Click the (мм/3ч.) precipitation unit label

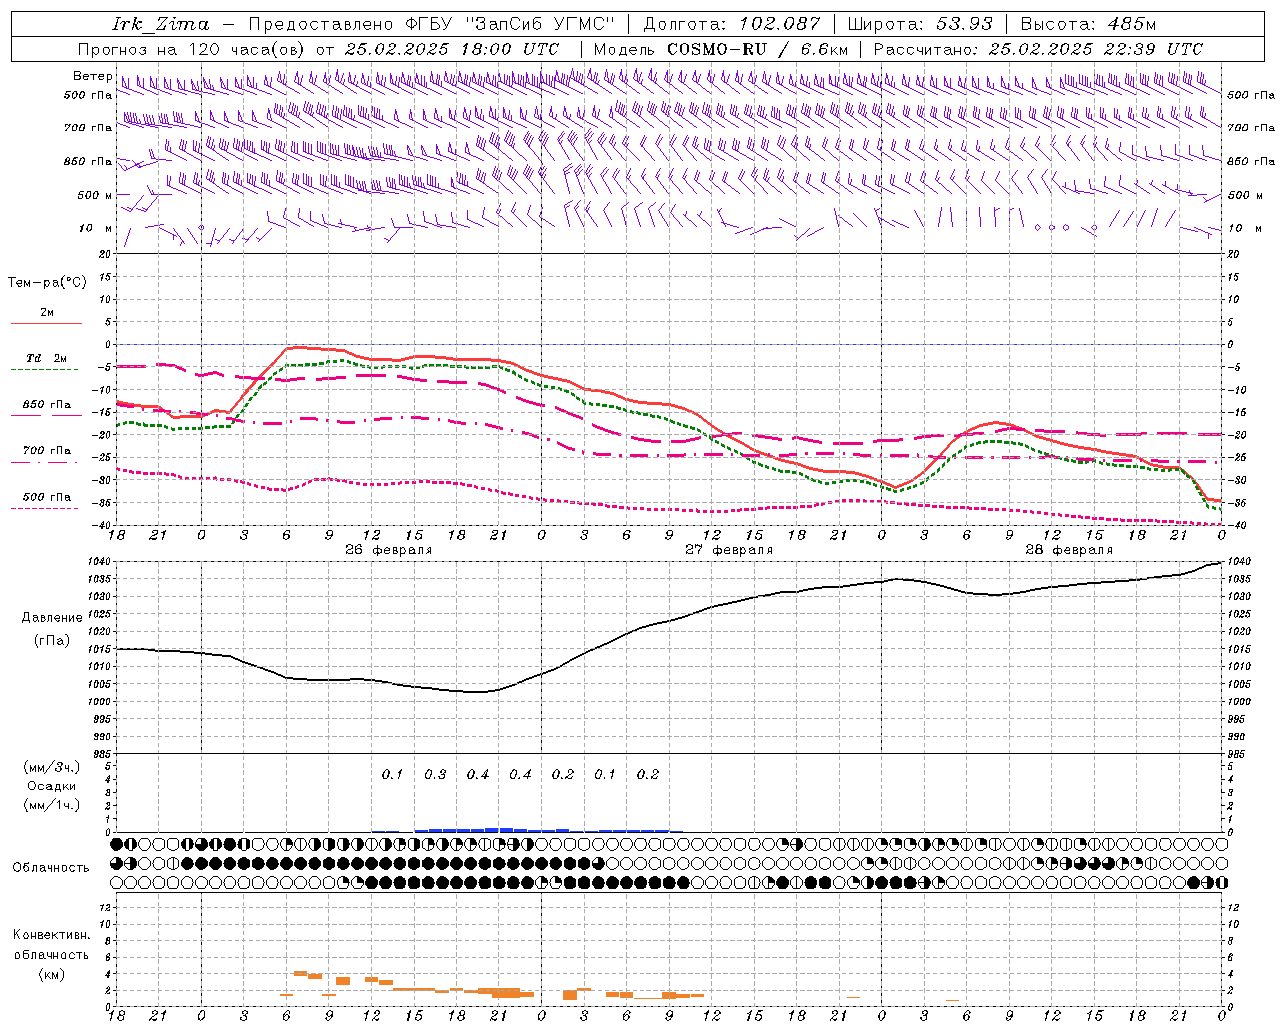[52, 768]
